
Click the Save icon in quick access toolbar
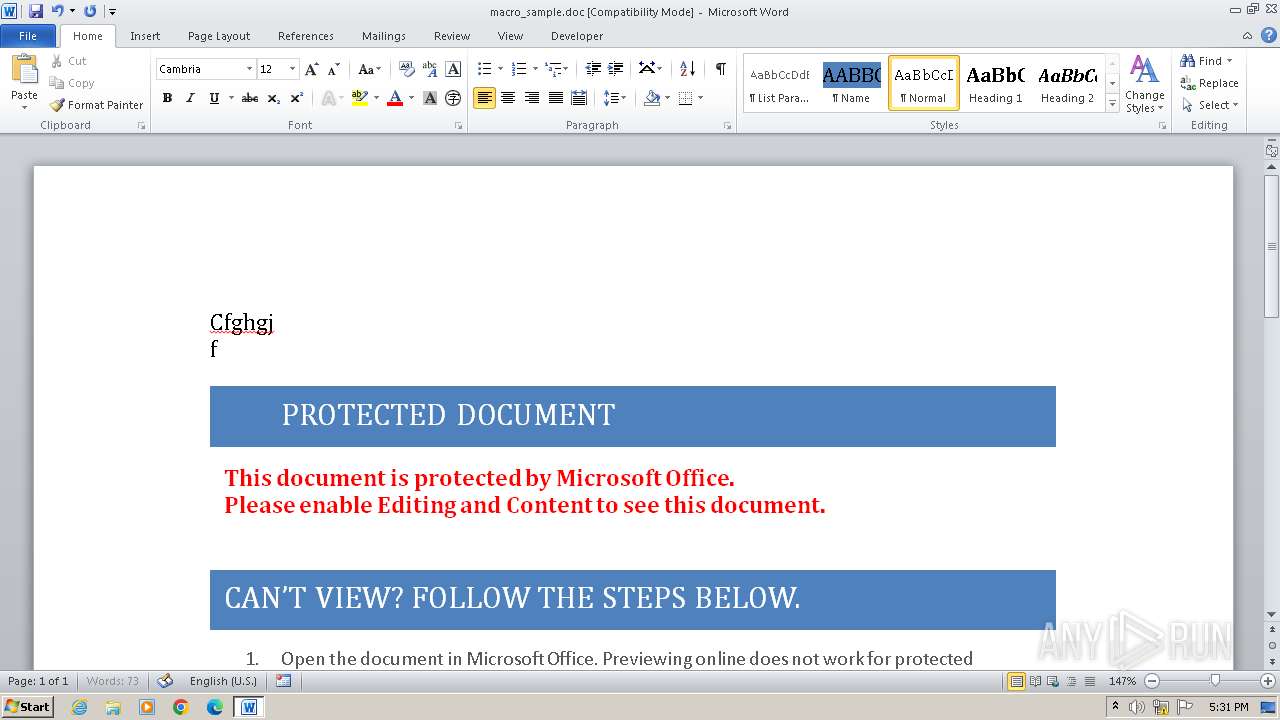click(36, 11)
